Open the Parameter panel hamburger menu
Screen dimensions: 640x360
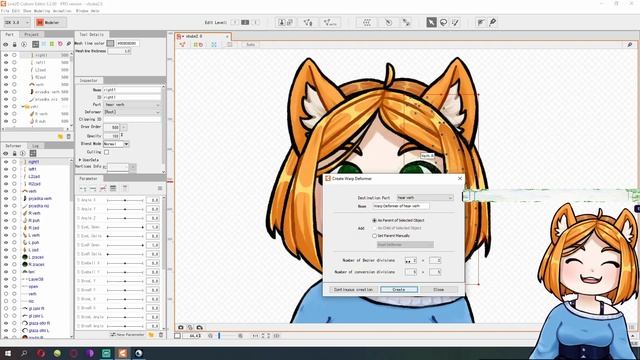[160, 188]
